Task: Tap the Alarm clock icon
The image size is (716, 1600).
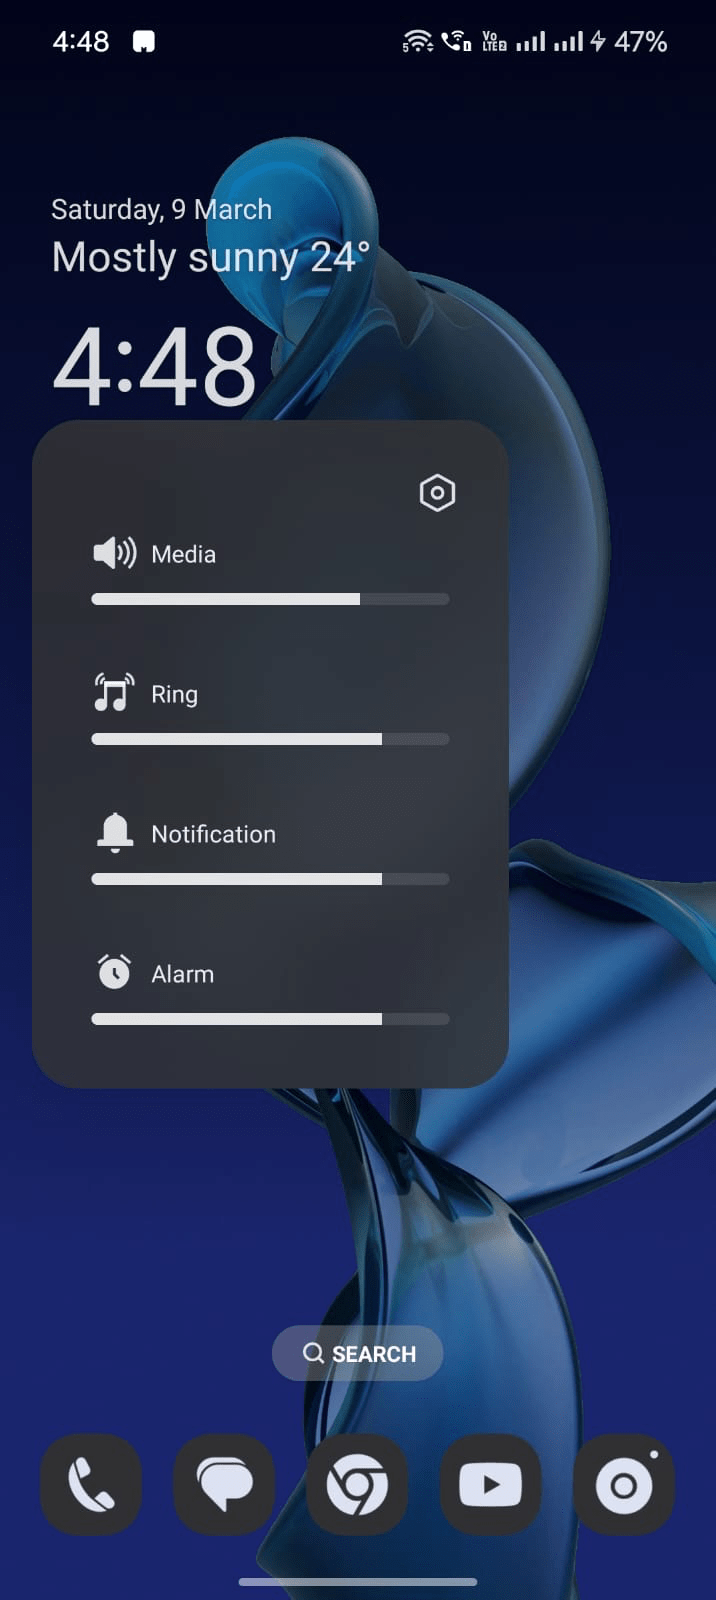Action: click(x=114, y=972)
